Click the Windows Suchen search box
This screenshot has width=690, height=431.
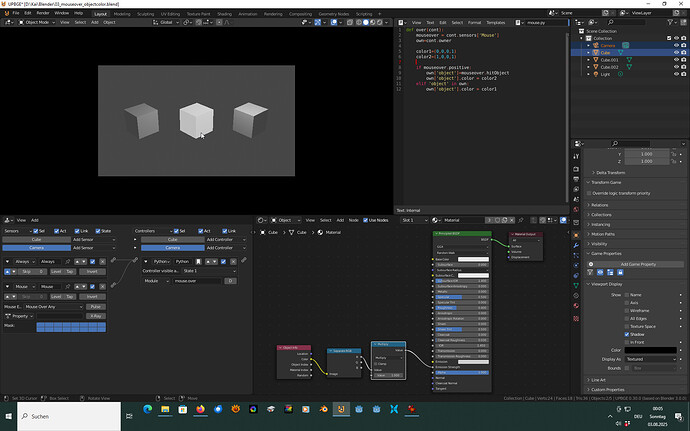pos(69,416)
